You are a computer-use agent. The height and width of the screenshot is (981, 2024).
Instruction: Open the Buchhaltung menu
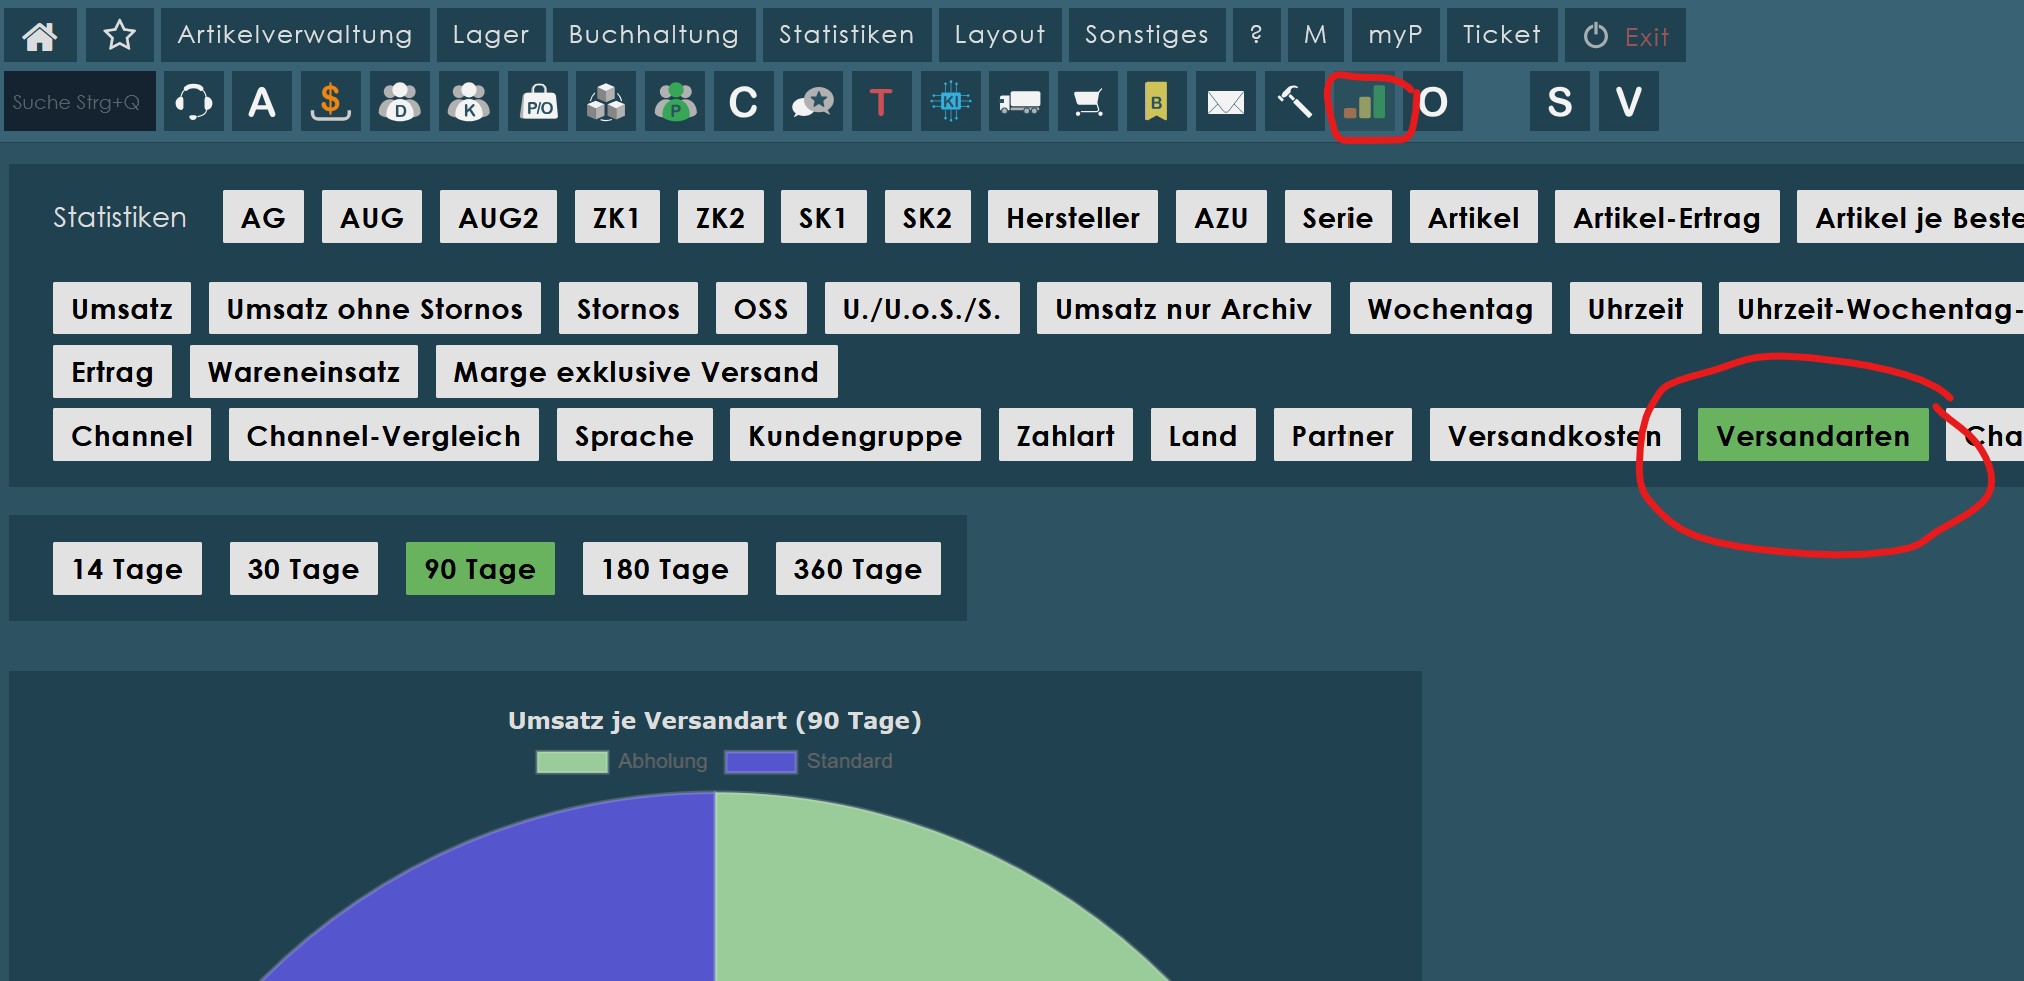(x=654, y=35)
